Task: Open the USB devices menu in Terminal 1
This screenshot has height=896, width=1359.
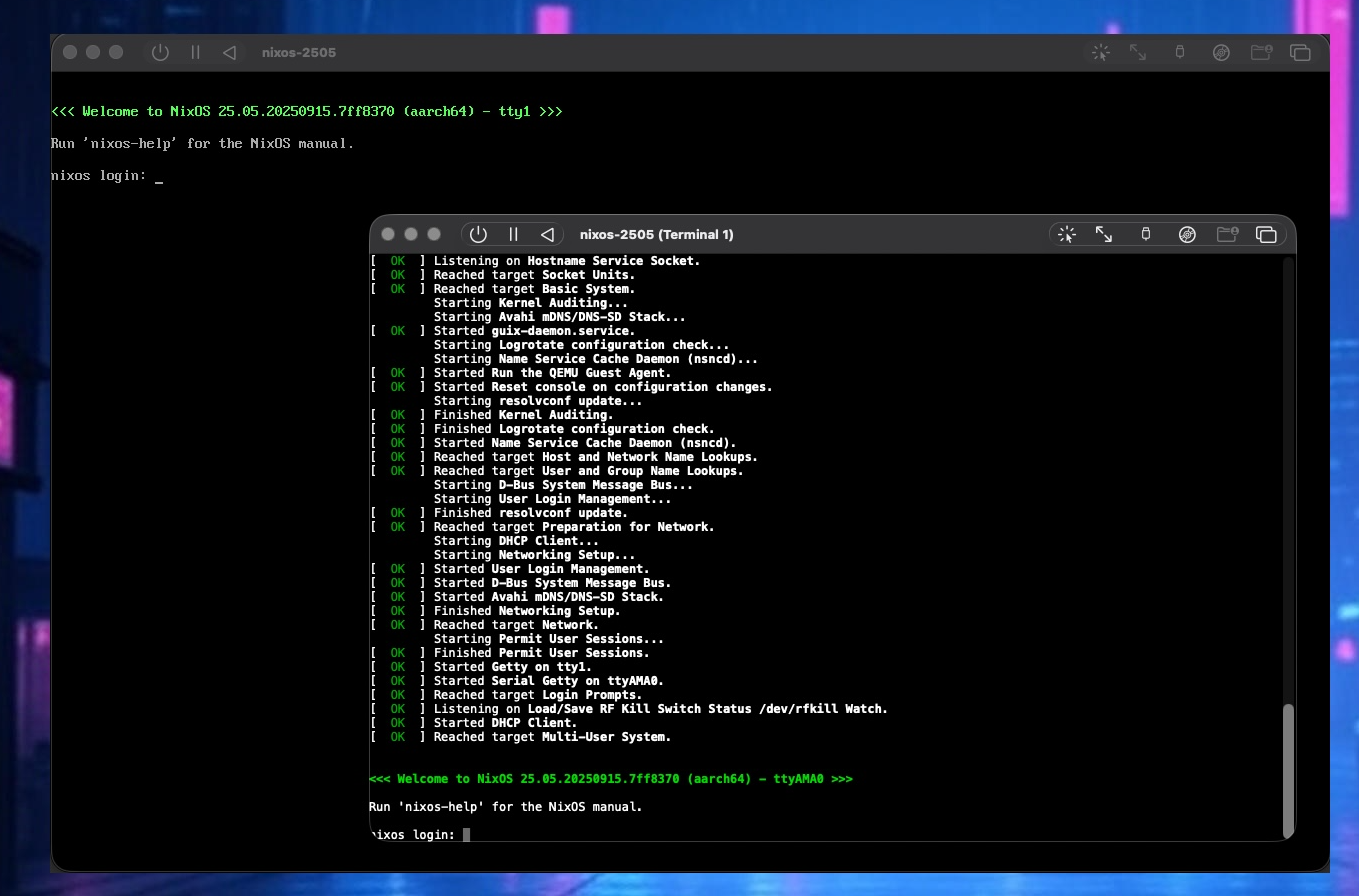Action: [1146, 234]
